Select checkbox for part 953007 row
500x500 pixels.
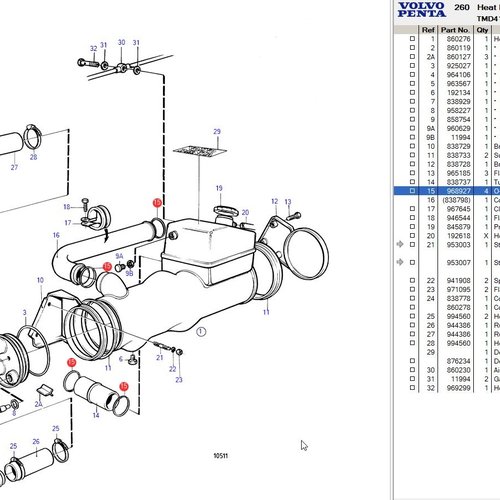(x=412, y=262)
